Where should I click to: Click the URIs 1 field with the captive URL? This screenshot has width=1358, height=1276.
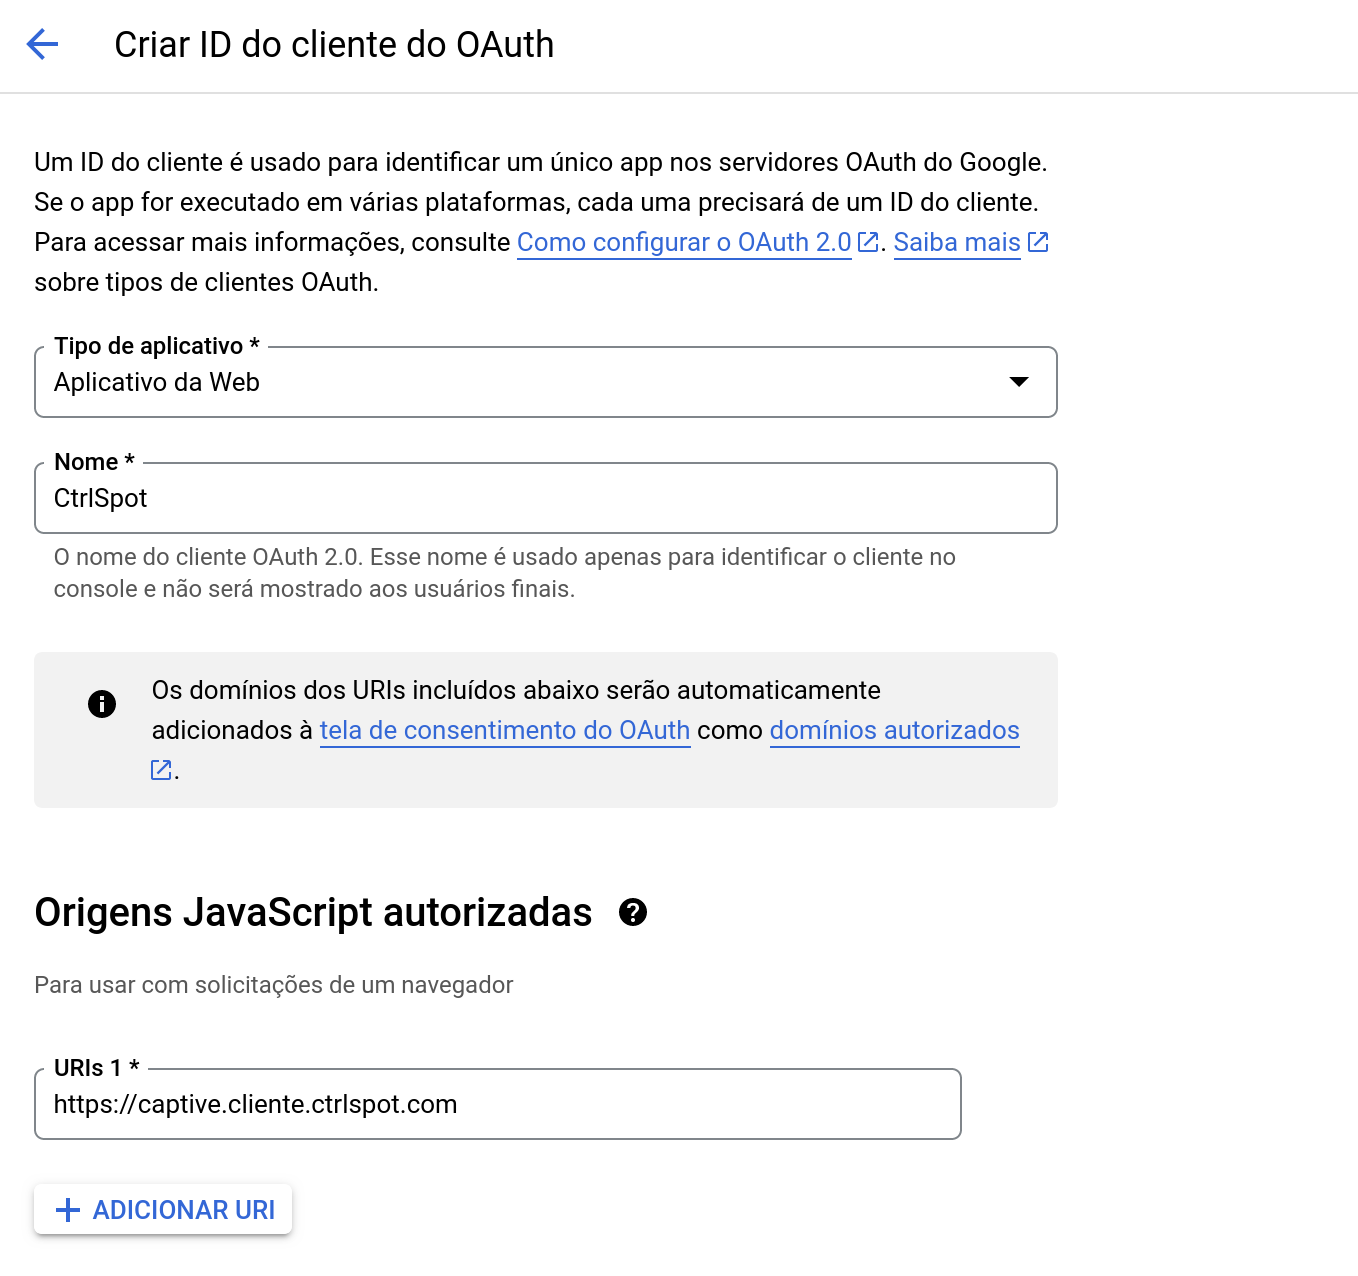point(498,1104)
